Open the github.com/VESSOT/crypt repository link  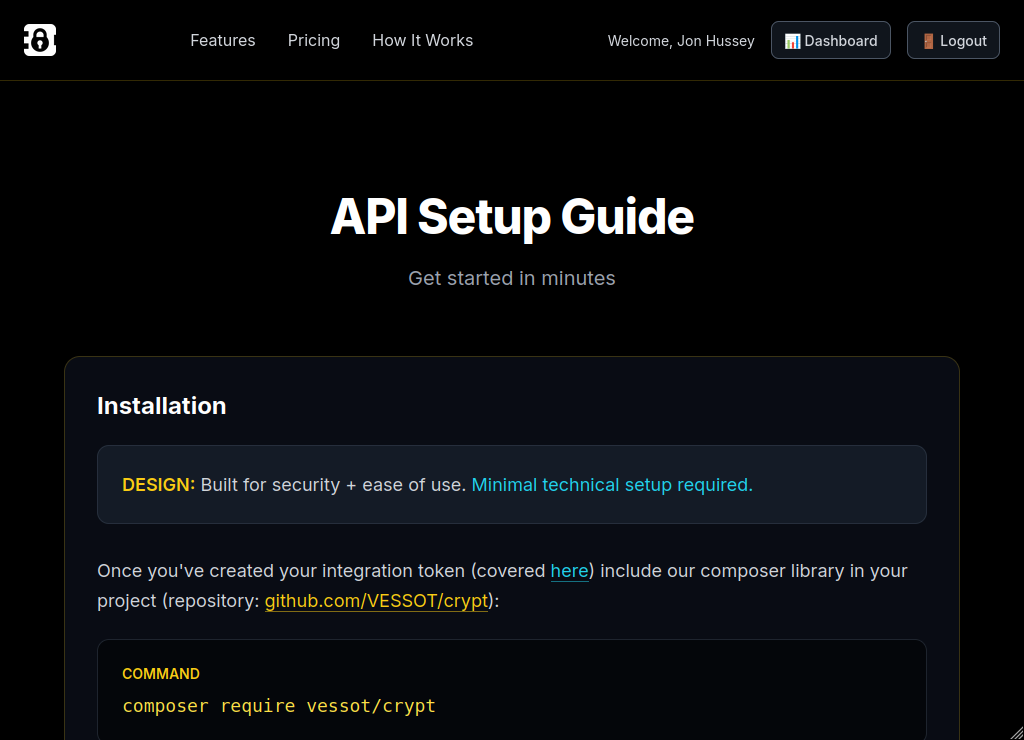click(x=376, y=601)
